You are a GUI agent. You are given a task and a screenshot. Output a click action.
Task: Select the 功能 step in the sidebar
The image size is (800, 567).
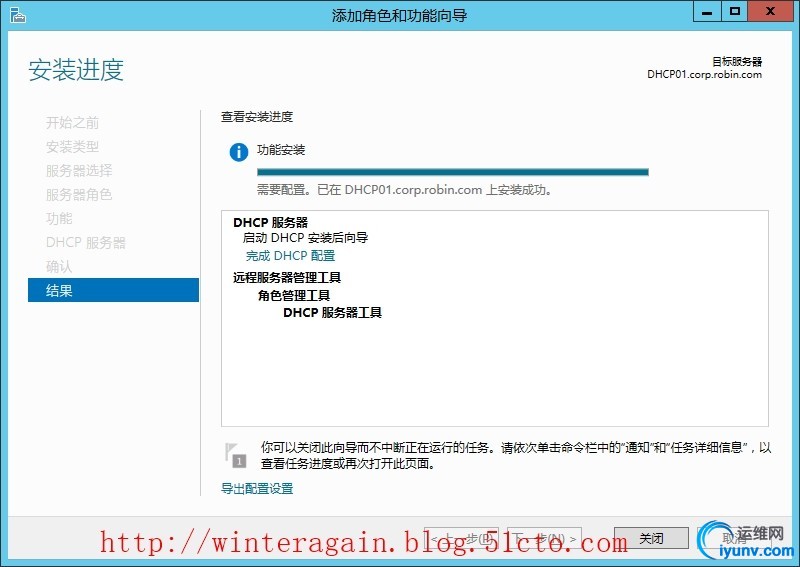click(59, 218)
